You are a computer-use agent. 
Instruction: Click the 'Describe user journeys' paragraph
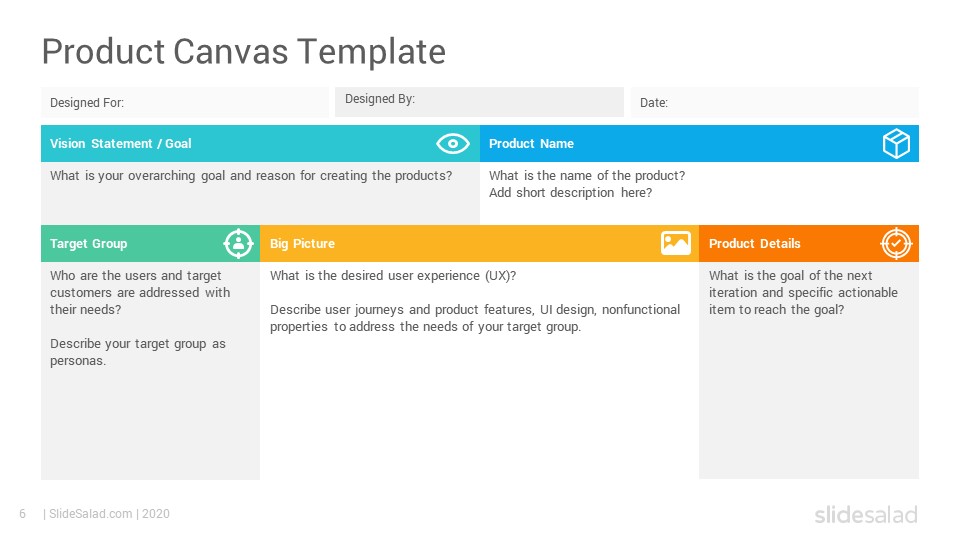(x=474, y=318)
